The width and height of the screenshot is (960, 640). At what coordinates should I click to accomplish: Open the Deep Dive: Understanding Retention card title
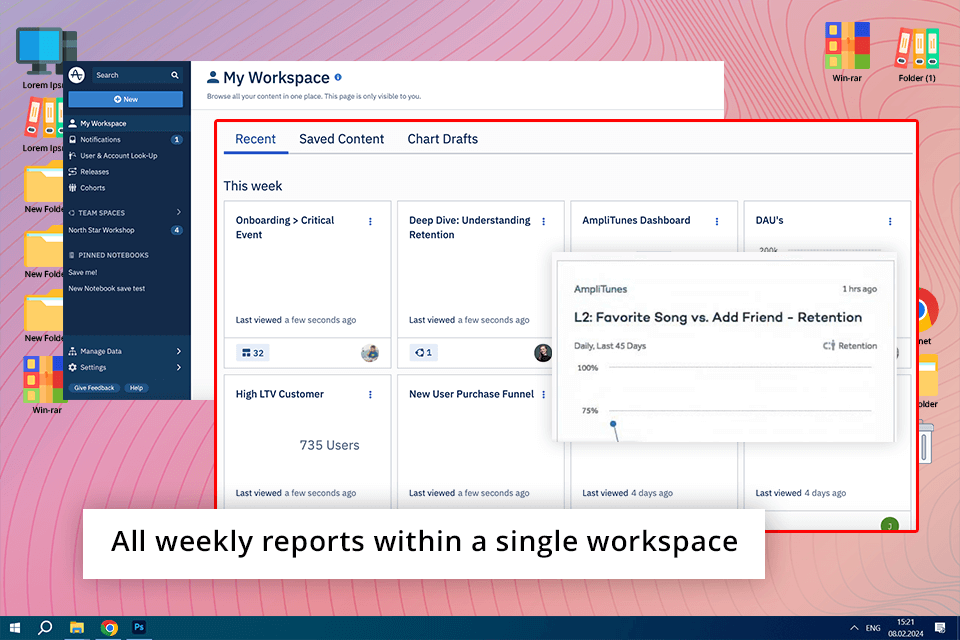(x=470, y=227)
